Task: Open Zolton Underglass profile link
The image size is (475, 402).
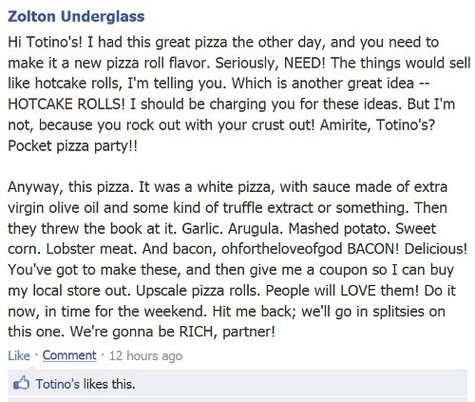Action: point(76,17)
